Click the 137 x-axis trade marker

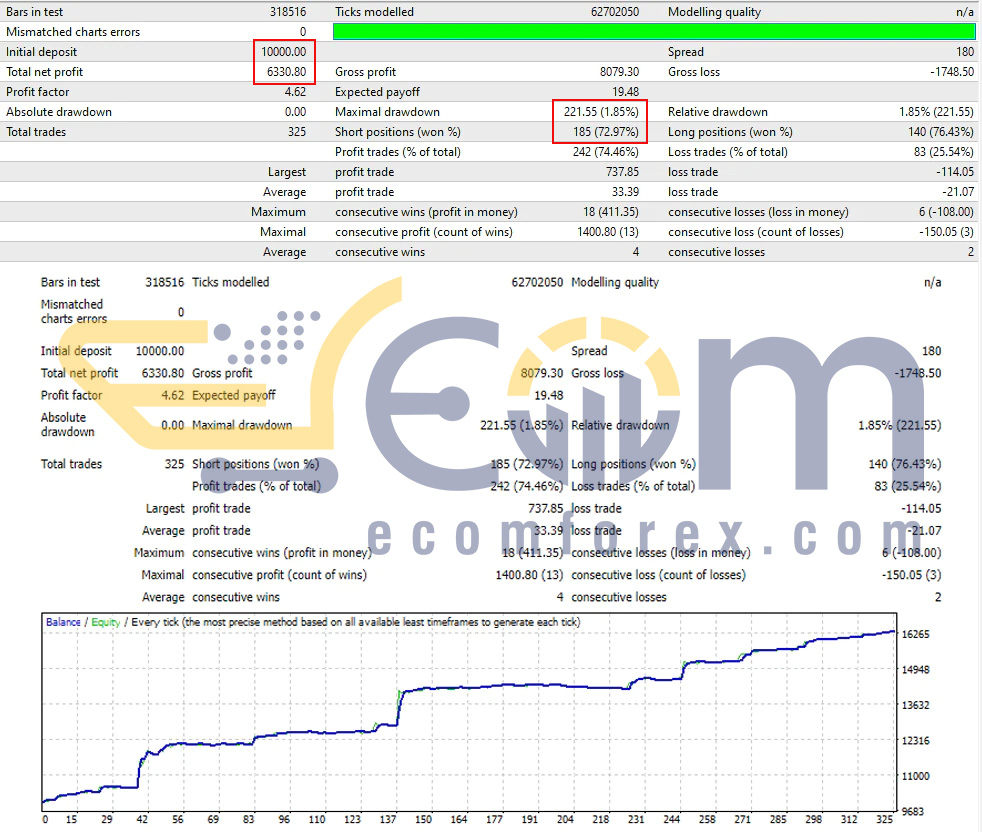point(388,819)
